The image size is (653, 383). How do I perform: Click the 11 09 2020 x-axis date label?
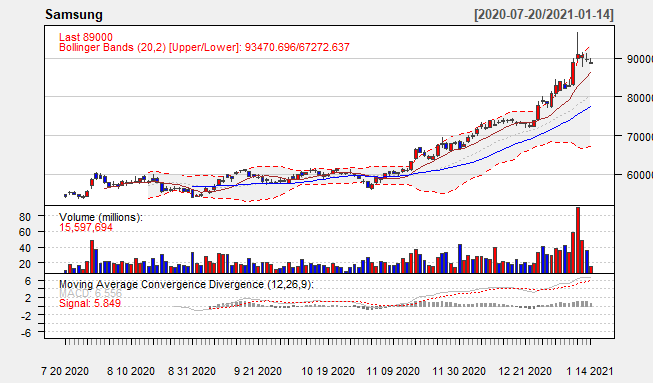point(393,371)
